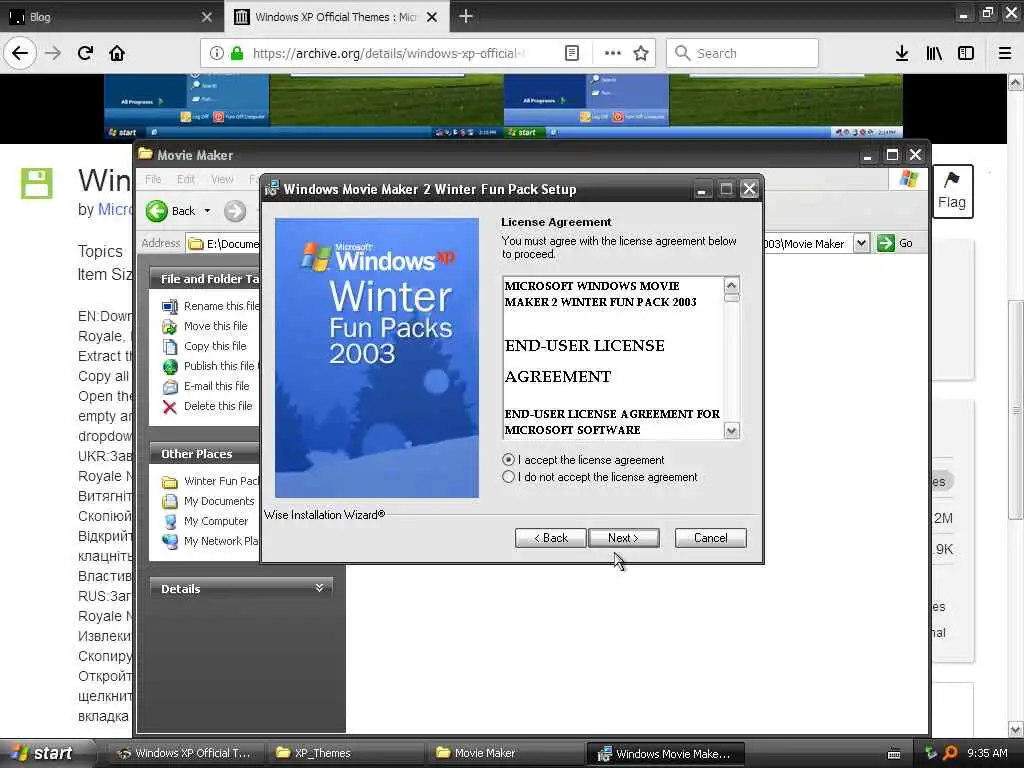This screenshot has width=1024, height=768.
Task: Click the Windows flag logo in explorer toolbar
Action: coord(908,178)
